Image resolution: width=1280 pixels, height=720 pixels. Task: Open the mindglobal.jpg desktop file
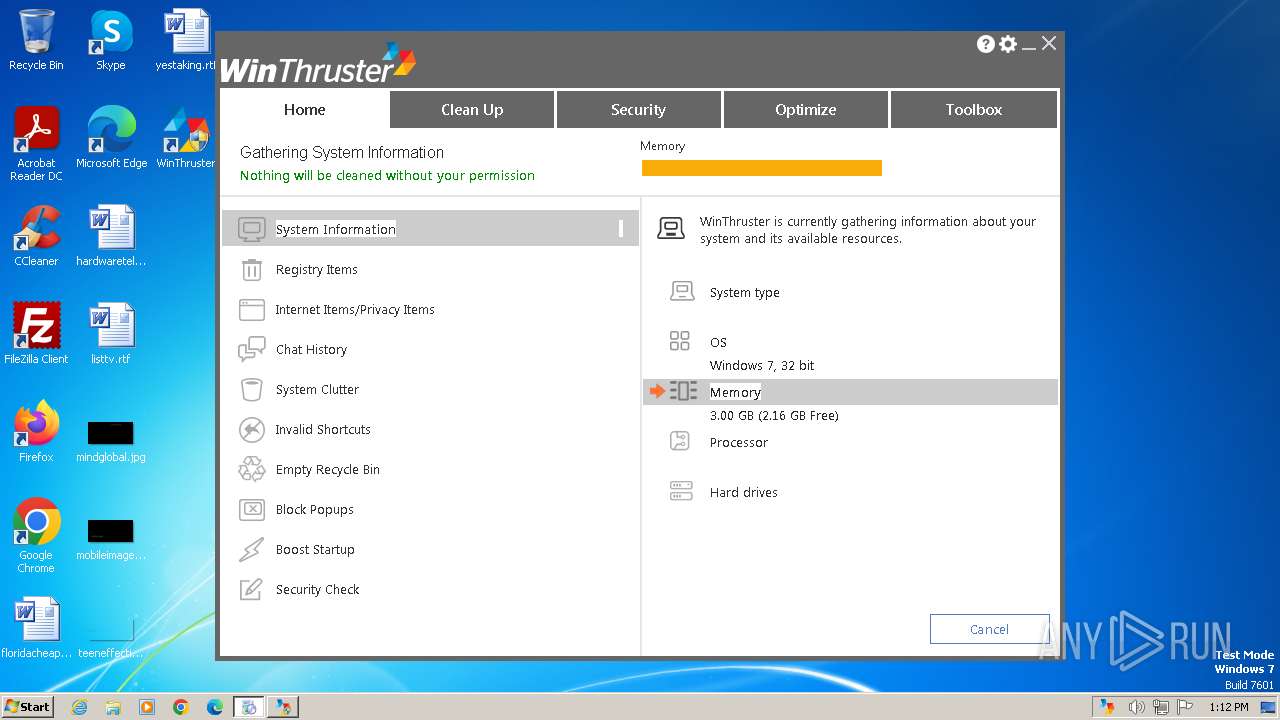(x=111, y=441)
